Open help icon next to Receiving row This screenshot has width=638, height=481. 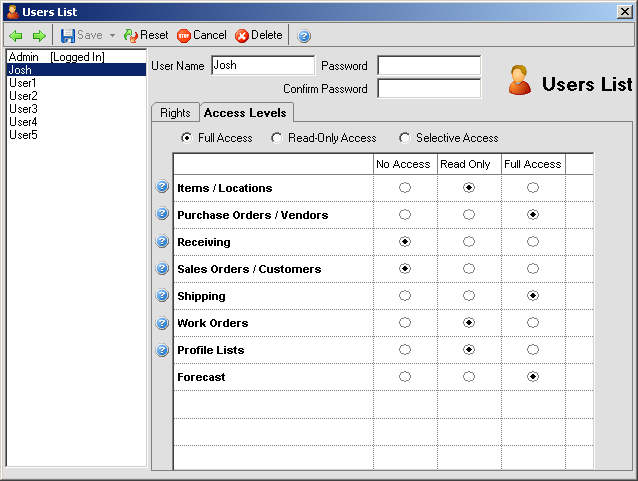(162, 242)
